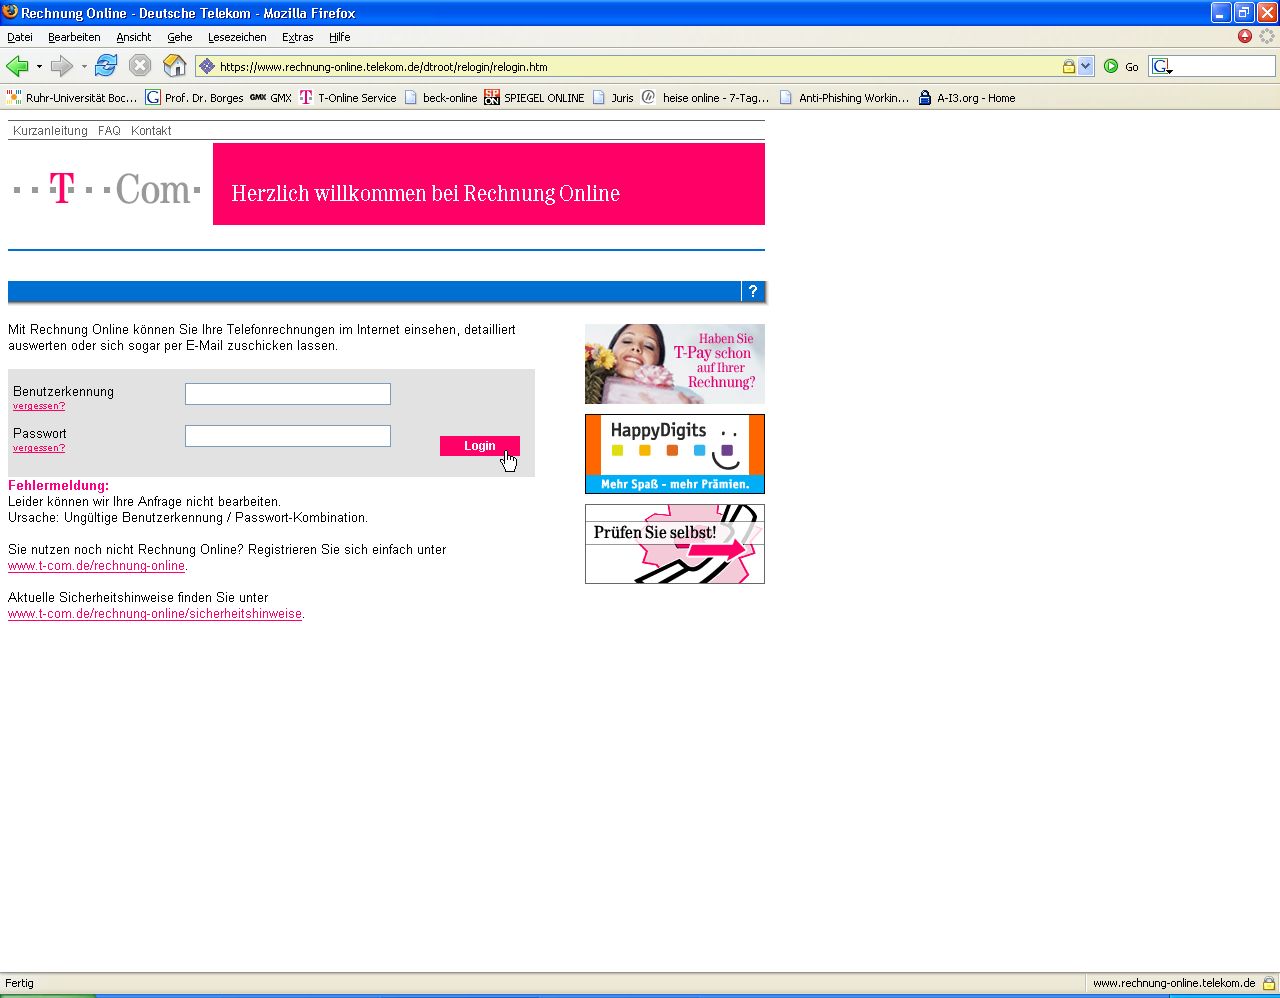The image size is (1280, 998).
Task: Open the Google search engine selector
Action: point(1161,67)
